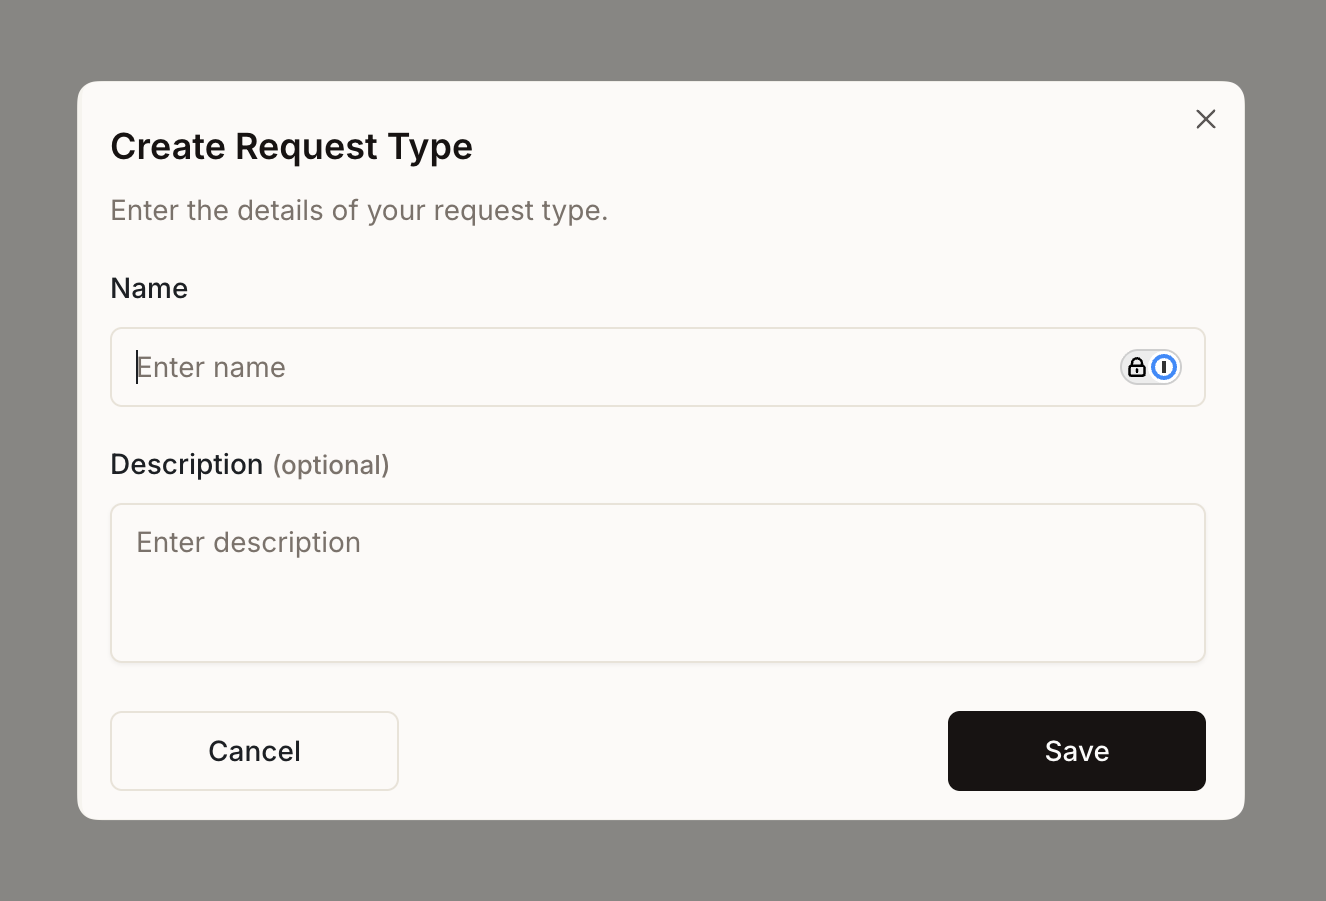Click the Description field label
Image resolution: width=1326 pixels, height=901 pixels.
pyautogui.click(x=186, y=464)
